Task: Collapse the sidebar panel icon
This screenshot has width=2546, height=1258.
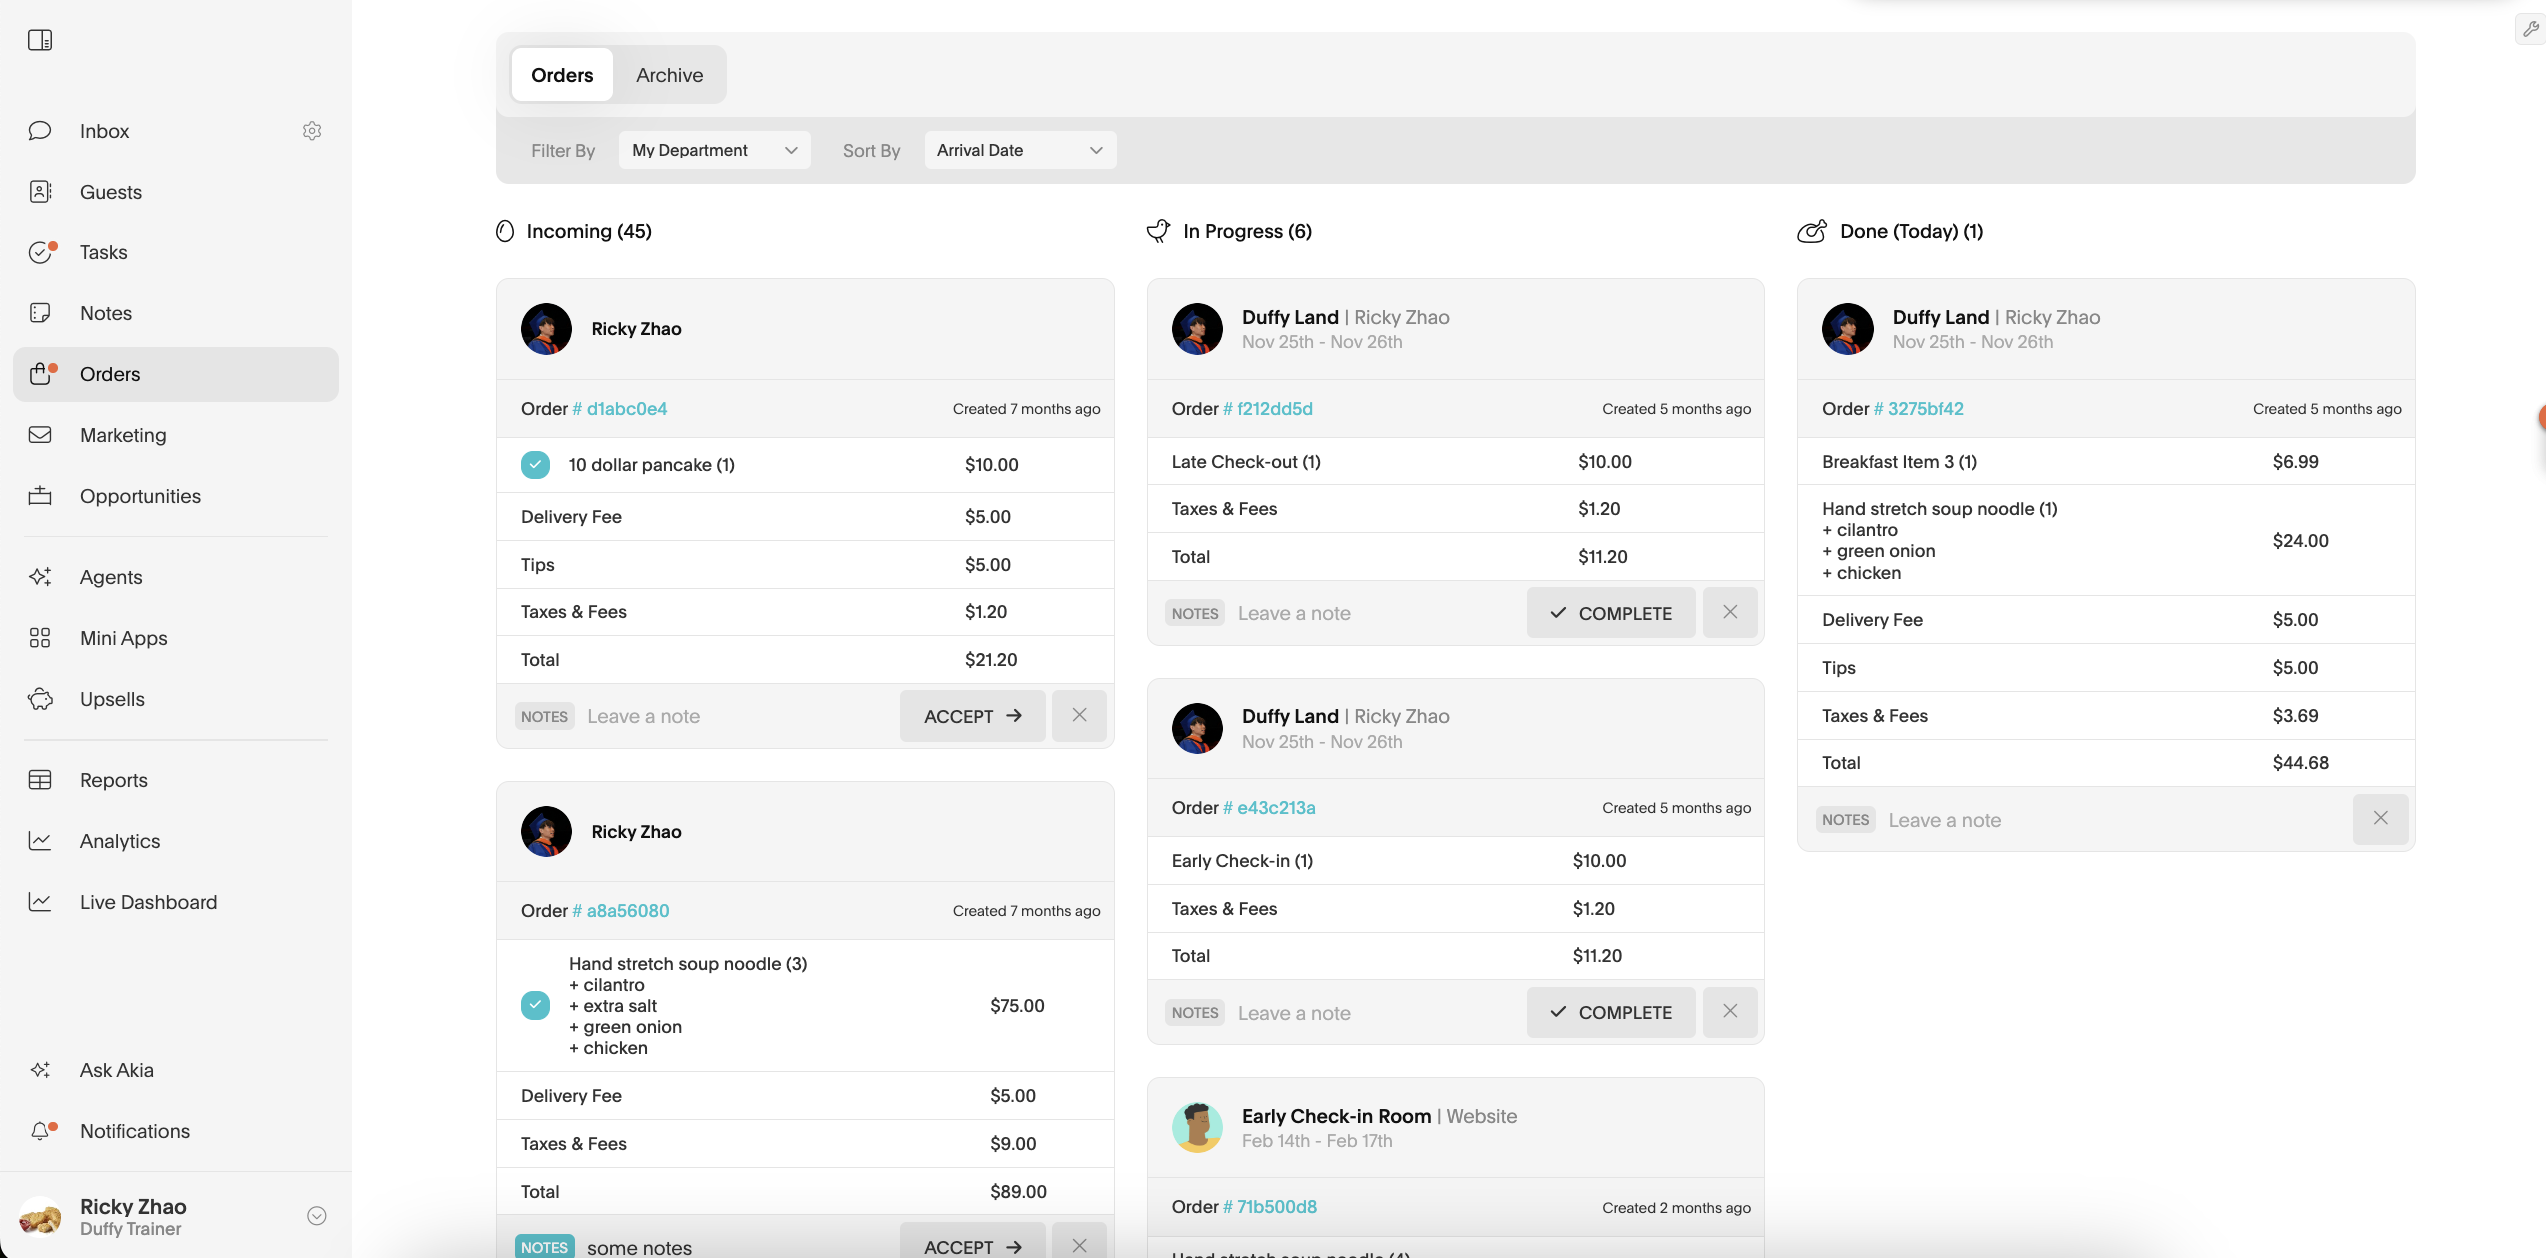Action: [x=40, y=40]
